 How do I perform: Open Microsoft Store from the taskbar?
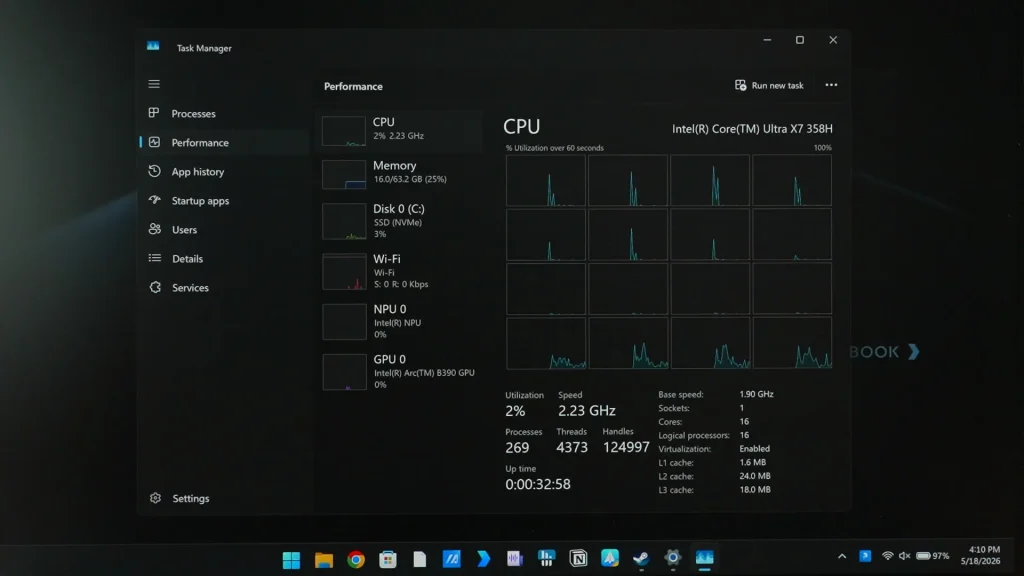point(388,560)
